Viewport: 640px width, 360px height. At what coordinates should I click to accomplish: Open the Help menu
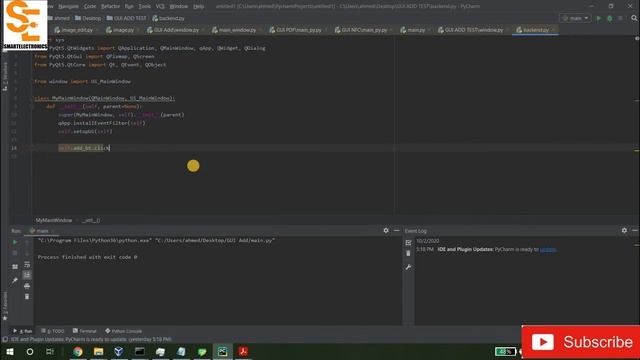coord(198,7)
